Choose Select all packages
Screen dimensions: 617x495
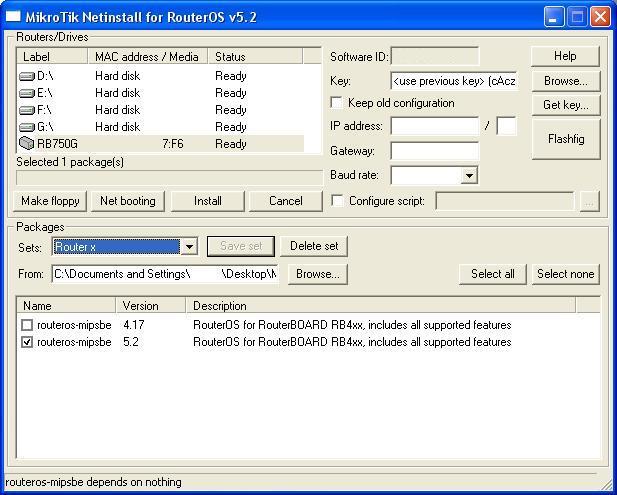[493, 274]
